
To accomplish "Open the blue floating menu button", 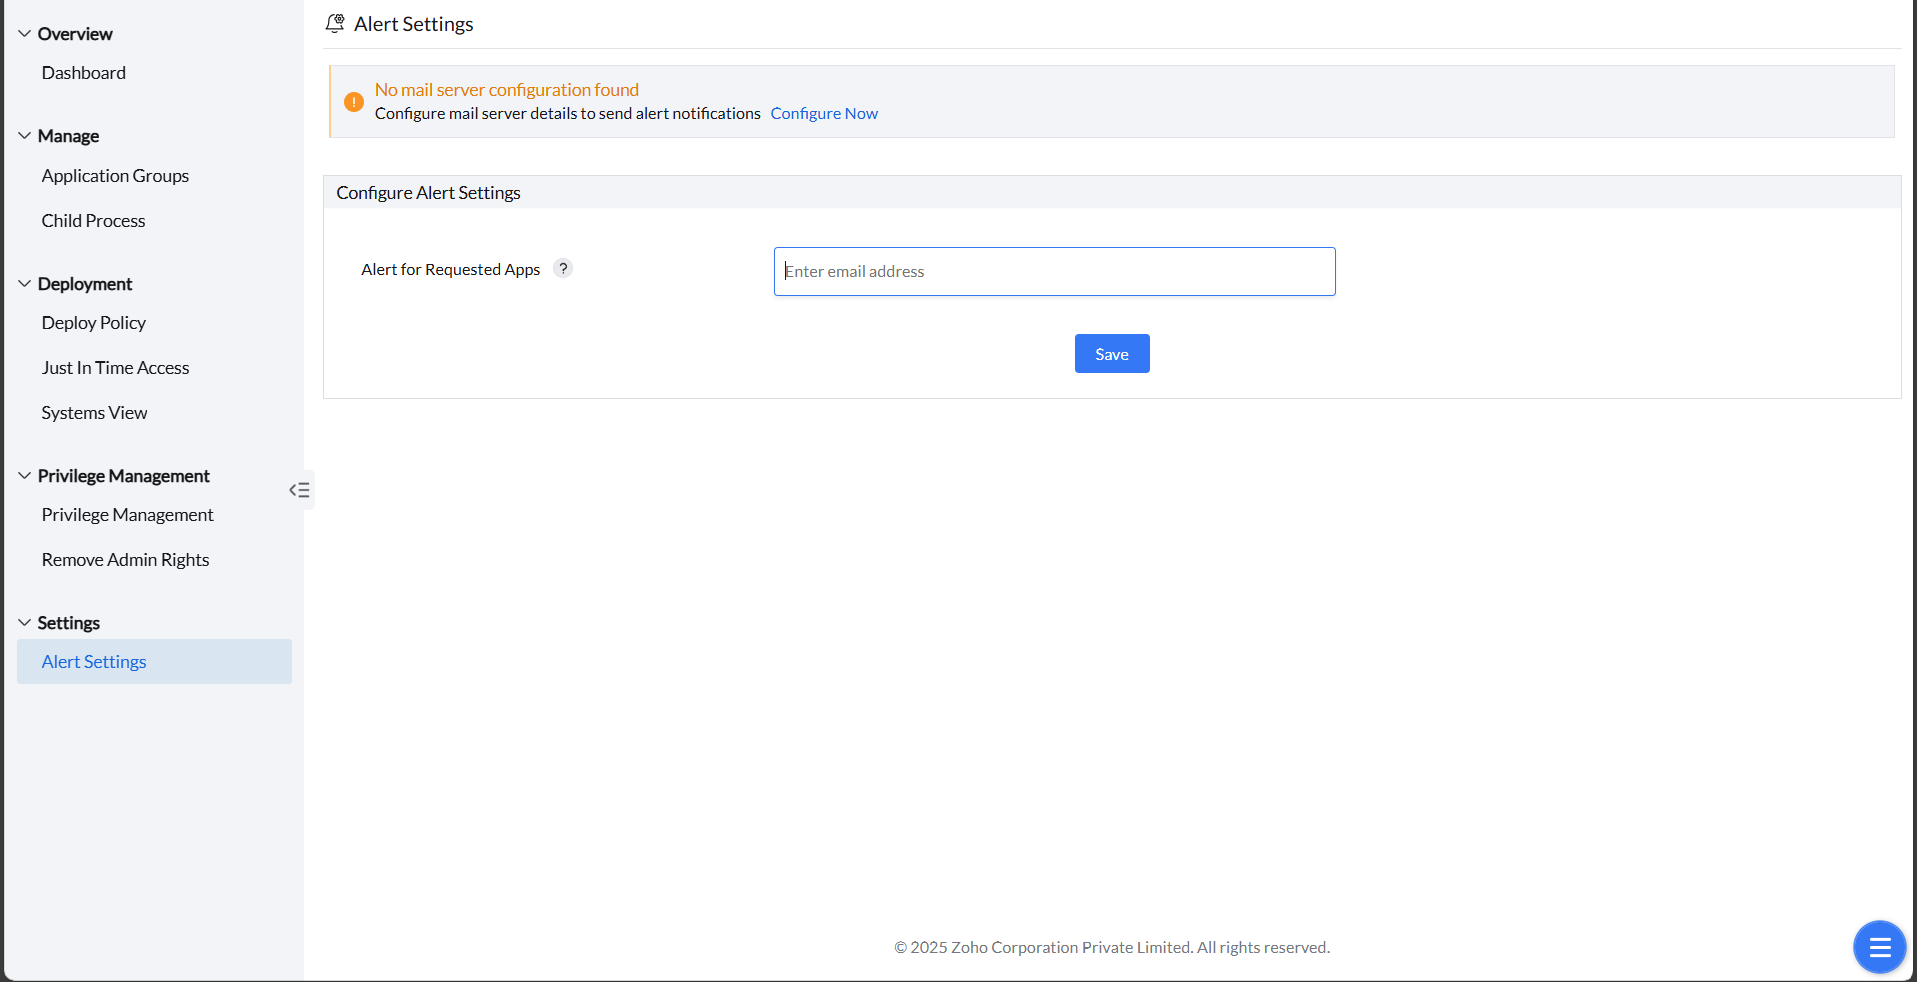I will (x=1879, y=946).
